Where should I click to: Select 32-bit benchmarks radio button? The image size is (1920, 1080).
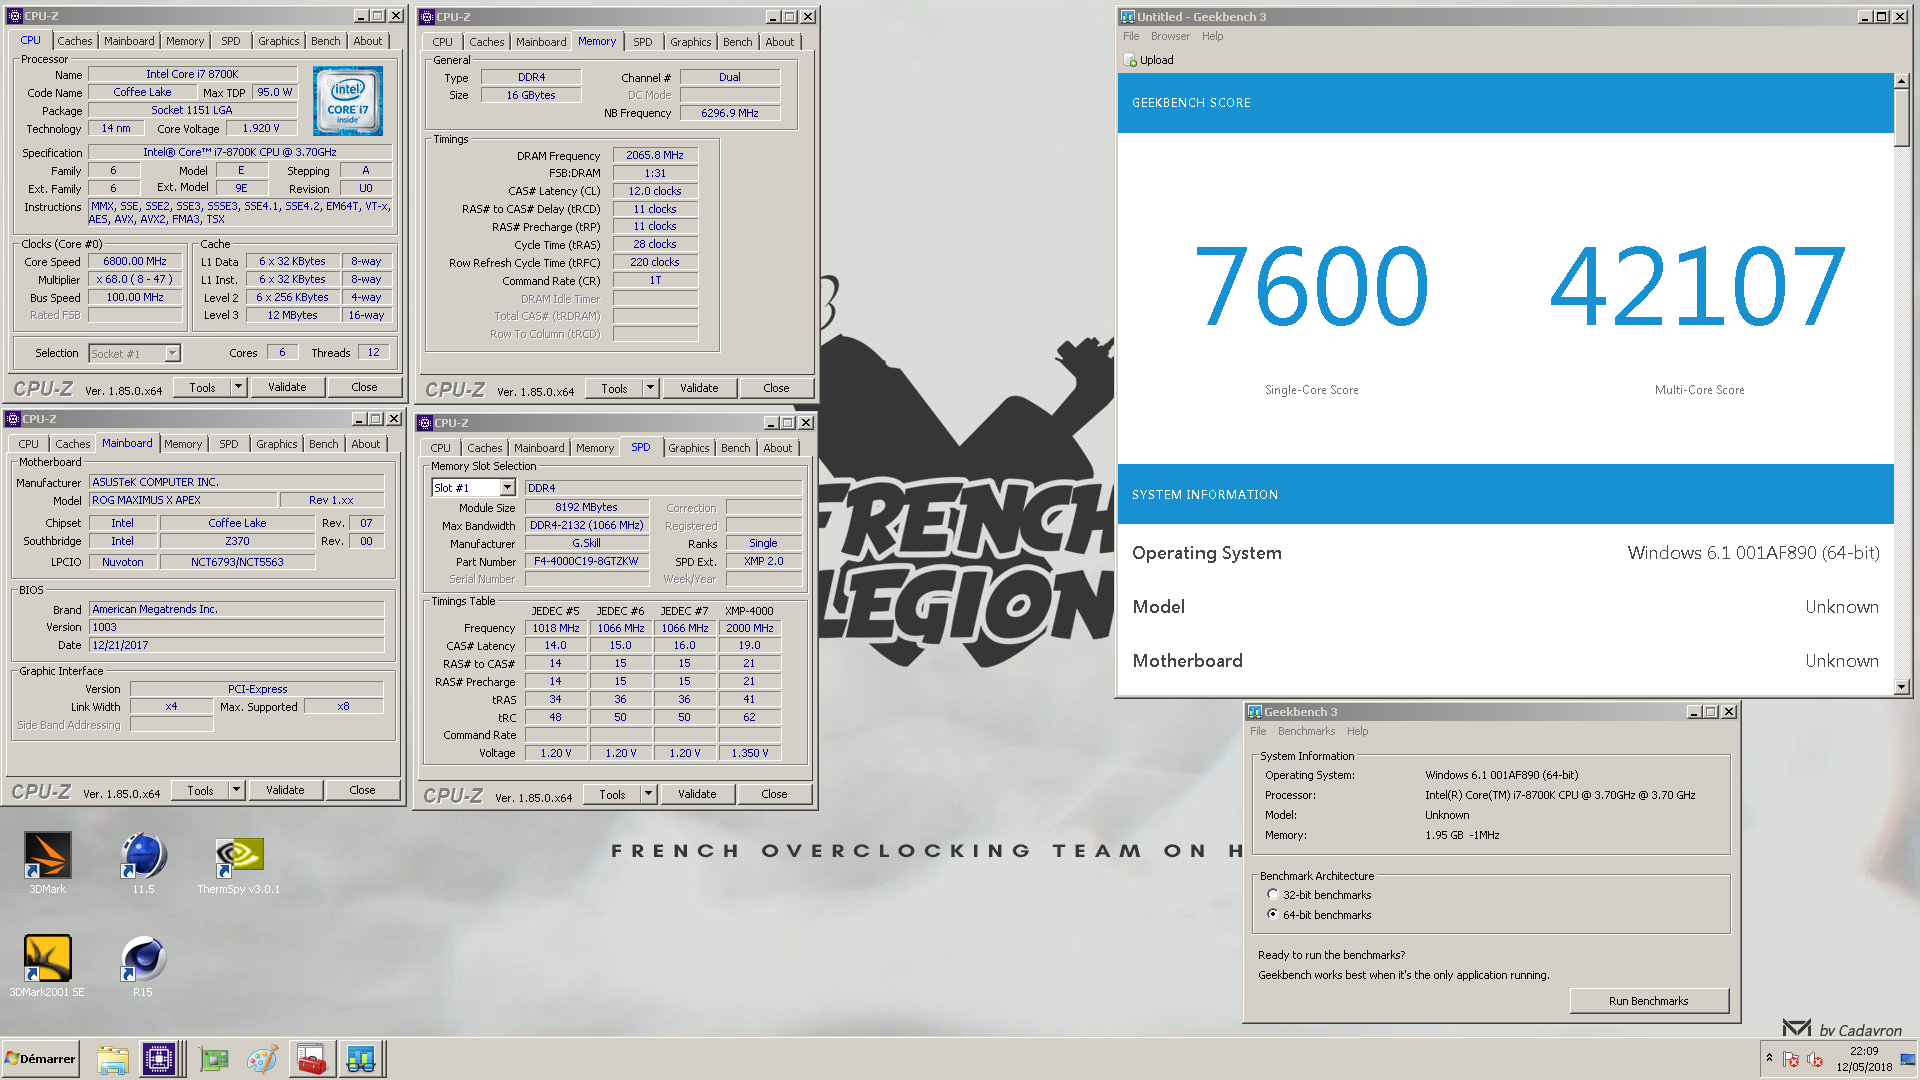1272,895
